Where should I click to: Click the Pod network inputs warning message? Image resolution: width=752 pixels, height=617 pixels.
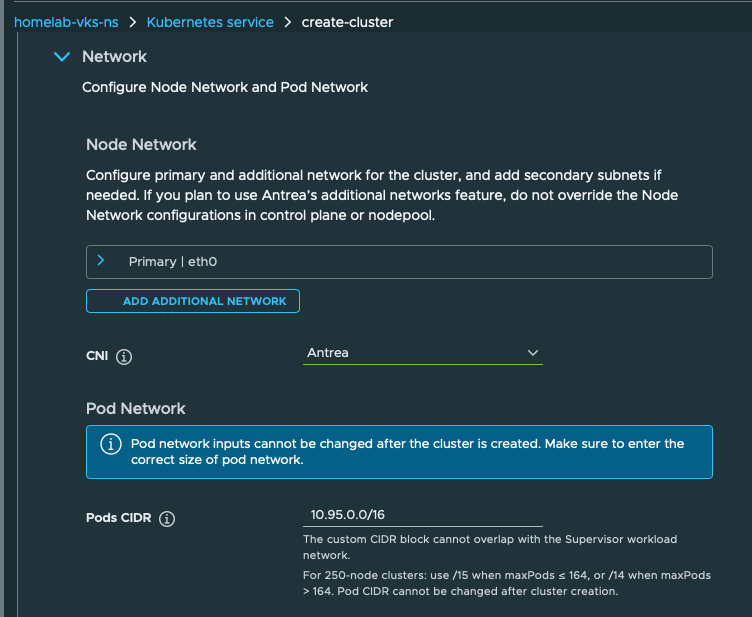tap(407, 452)
